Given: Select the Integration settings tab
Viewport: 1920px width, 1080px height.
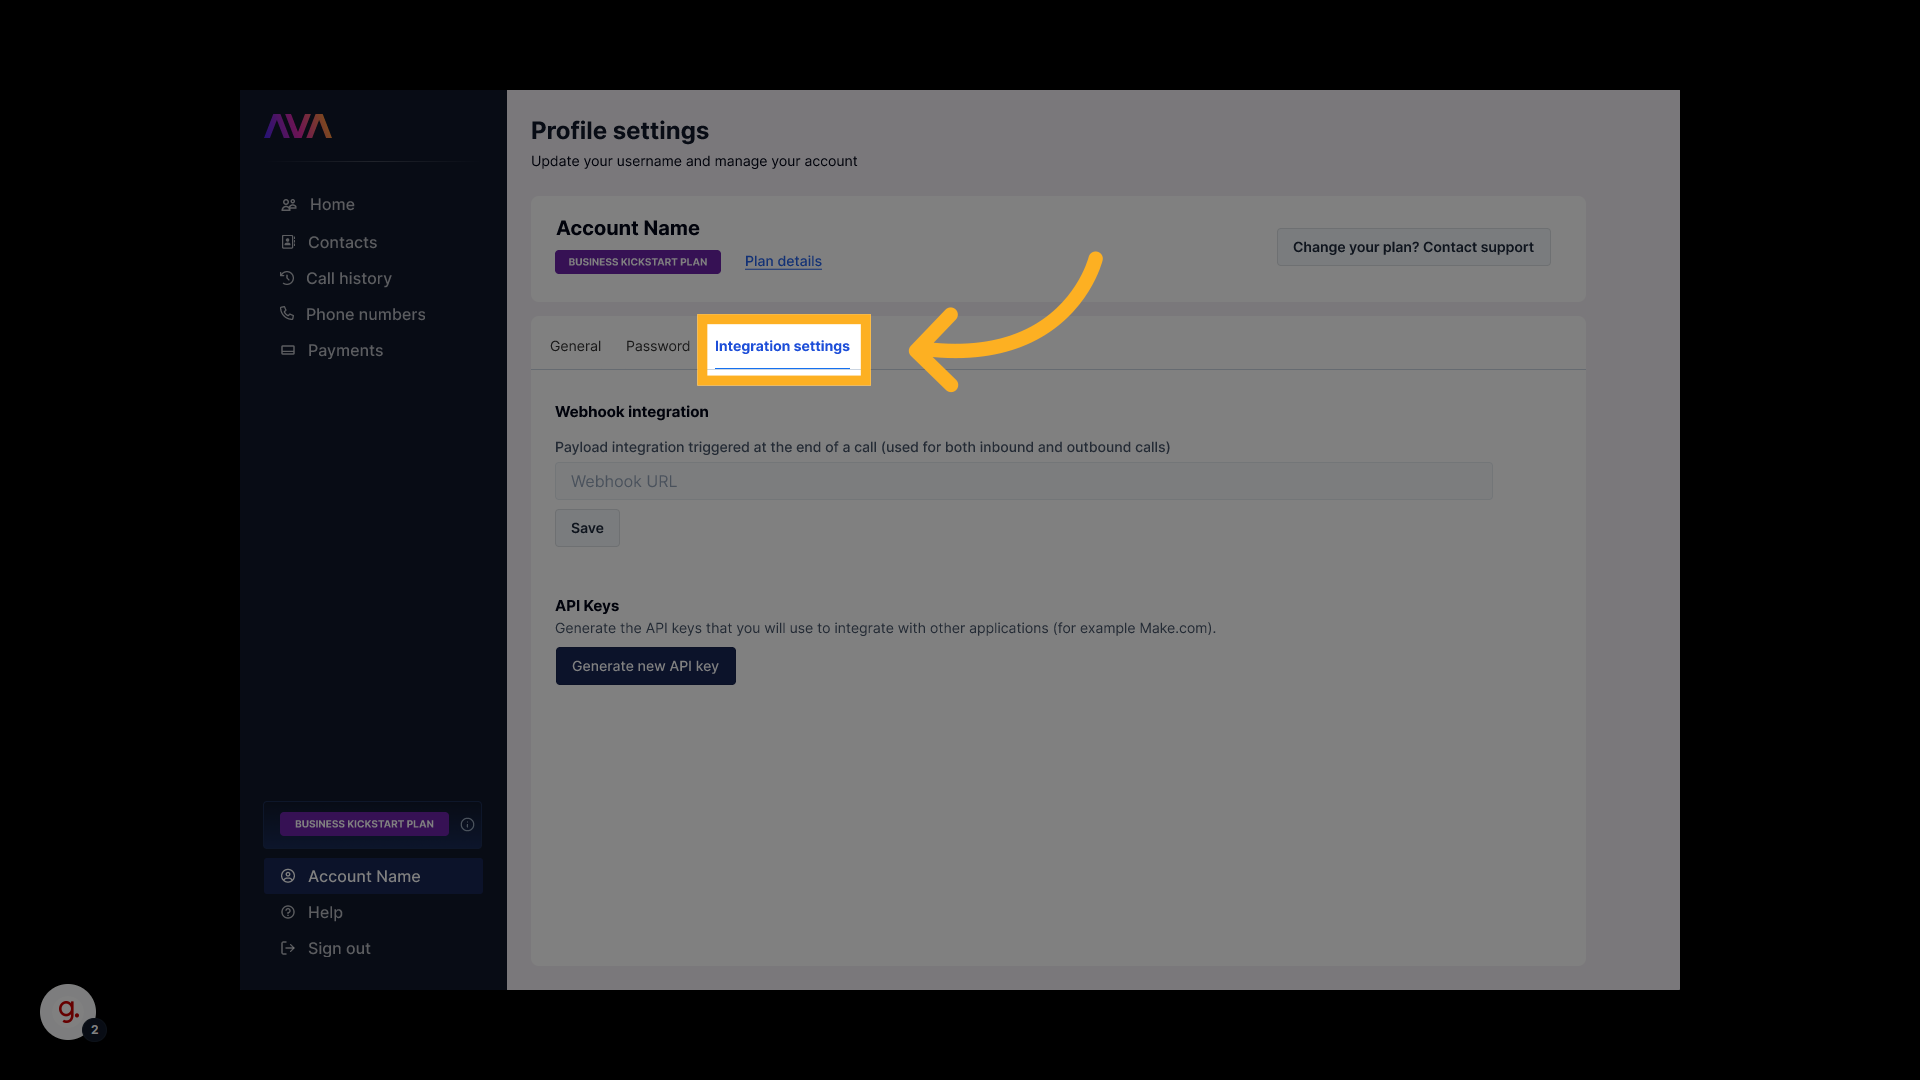Looking at the screenshot, I should [x=782, y=346].
